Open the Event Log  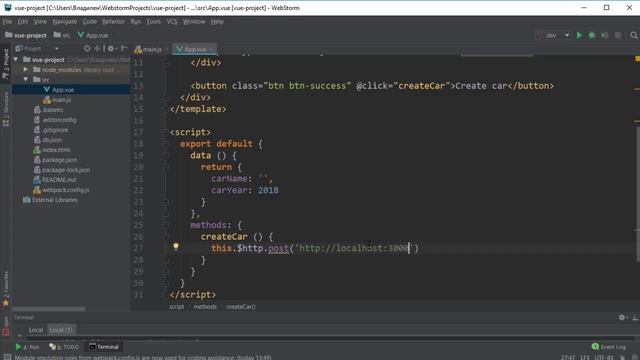(x=609, y=347)
